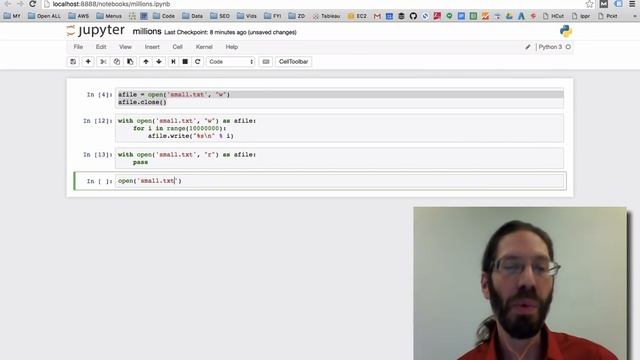This screenshot has width=640, height=360.
Task: Open the Menus bookmarks folder
Action: click(109, 16)
